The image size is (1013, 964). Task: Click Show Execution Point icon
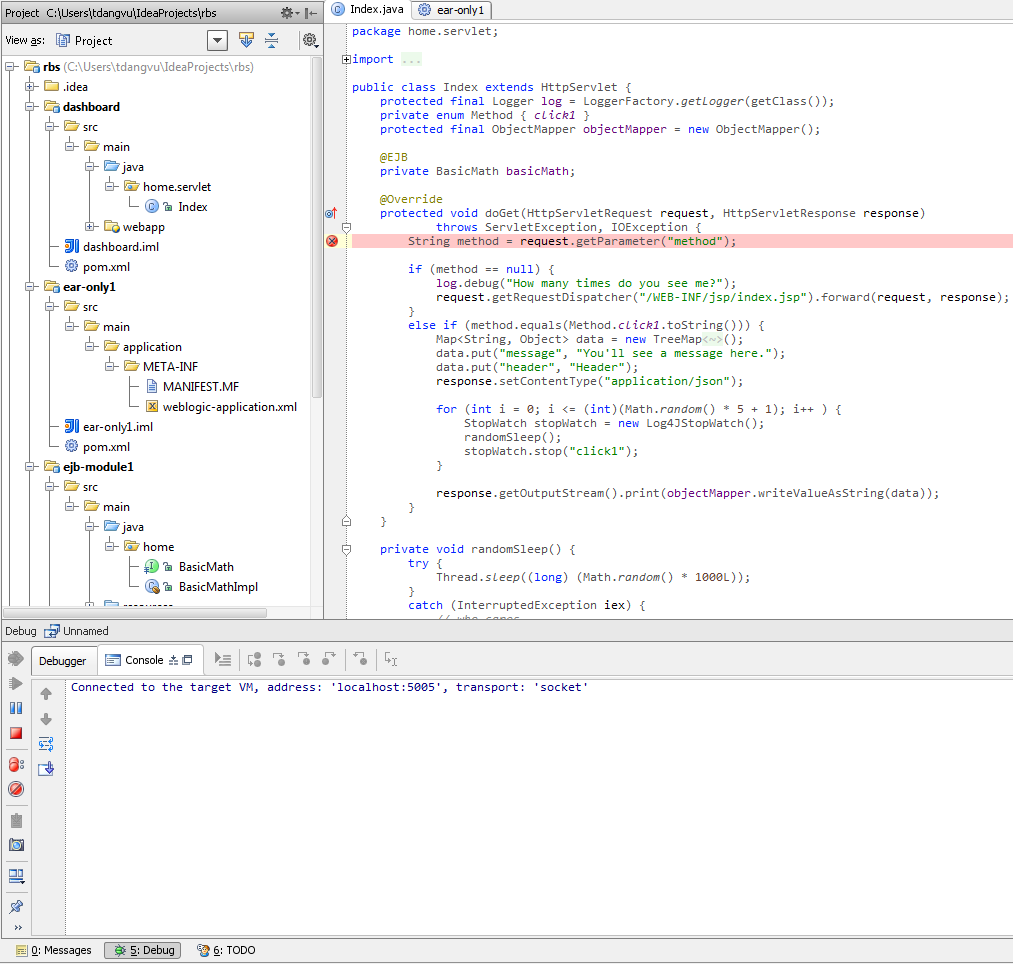click(222, 660)
